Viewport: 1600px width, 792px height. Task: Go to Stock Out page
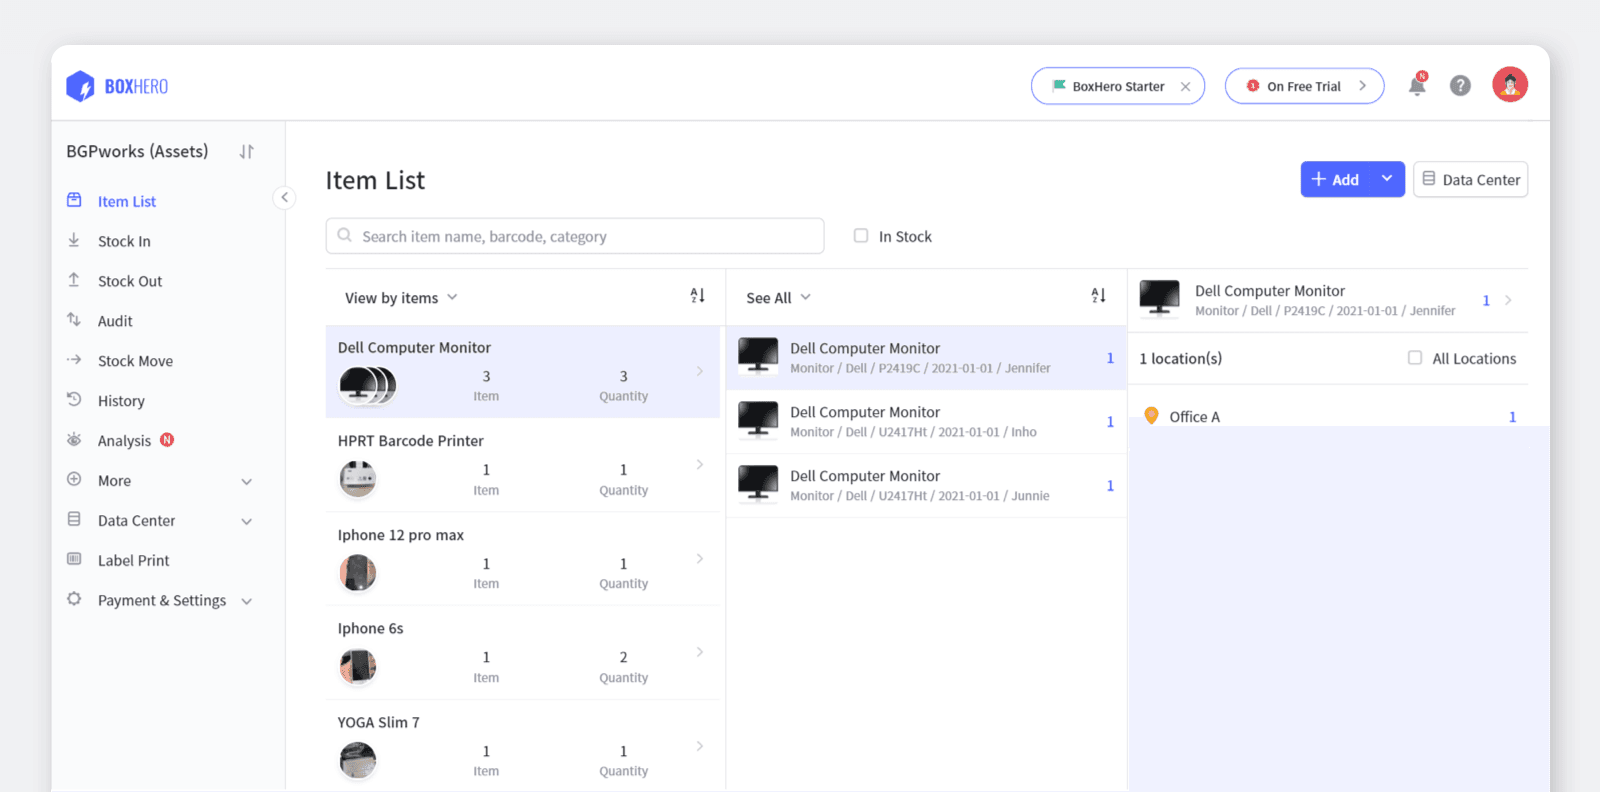click(130, 281)
